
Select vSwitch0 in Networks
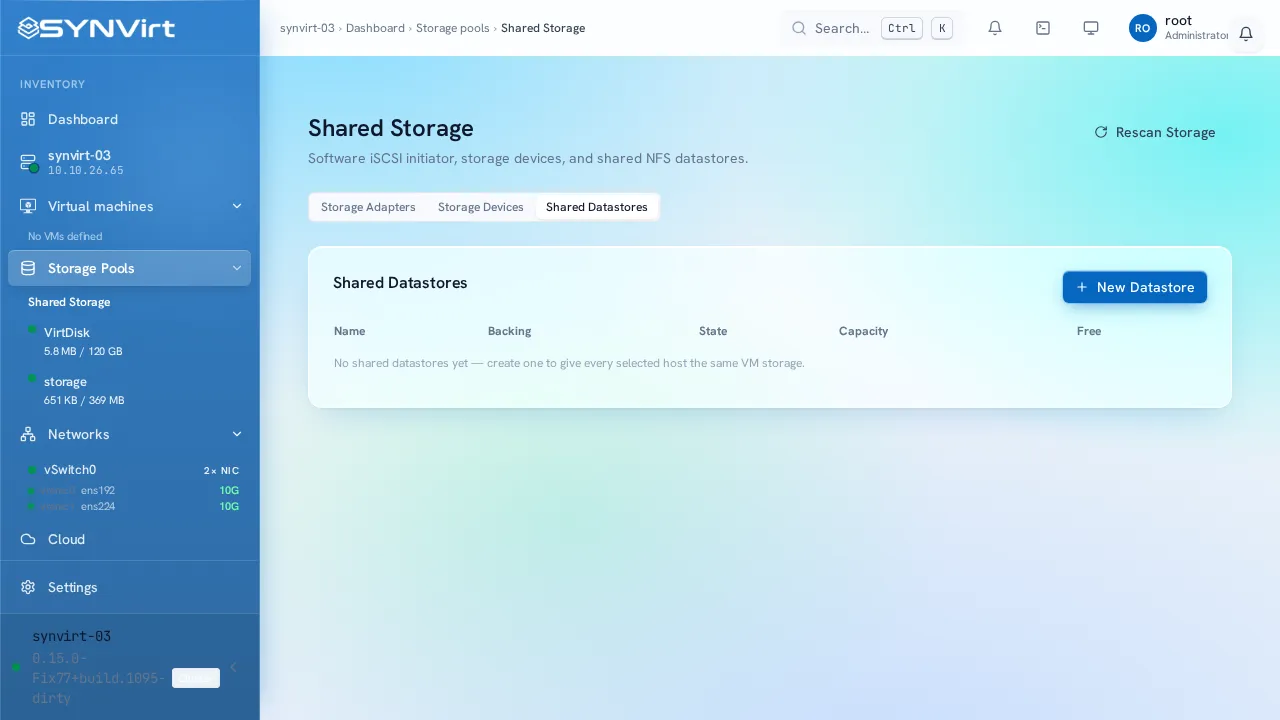pos(70,470)
